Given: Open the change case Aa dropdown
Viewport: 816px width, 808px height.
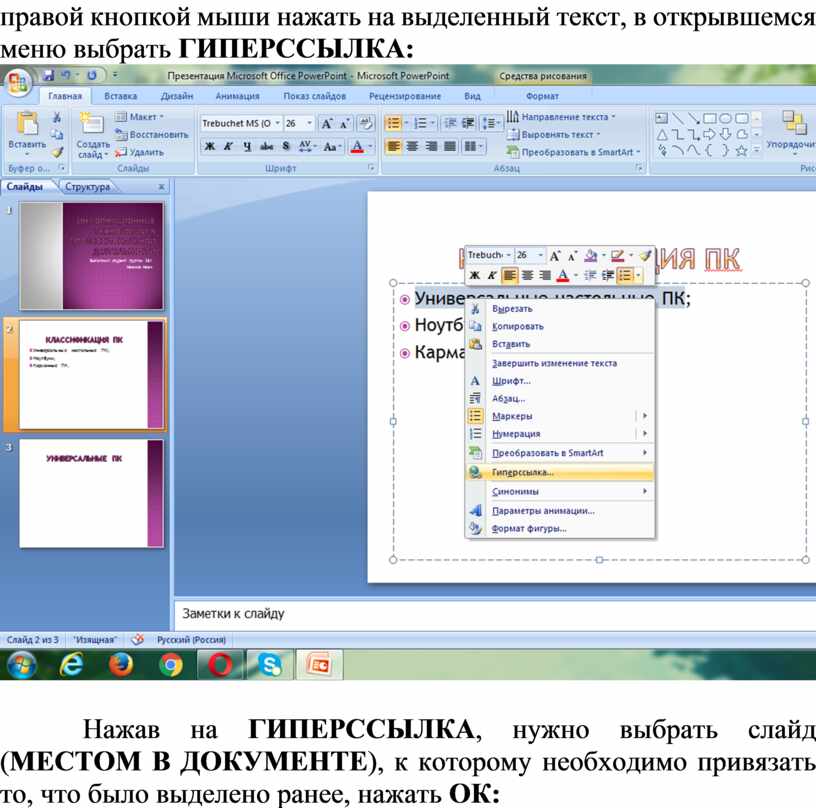Looking at the screenshot, I should (x=332, y=147).
